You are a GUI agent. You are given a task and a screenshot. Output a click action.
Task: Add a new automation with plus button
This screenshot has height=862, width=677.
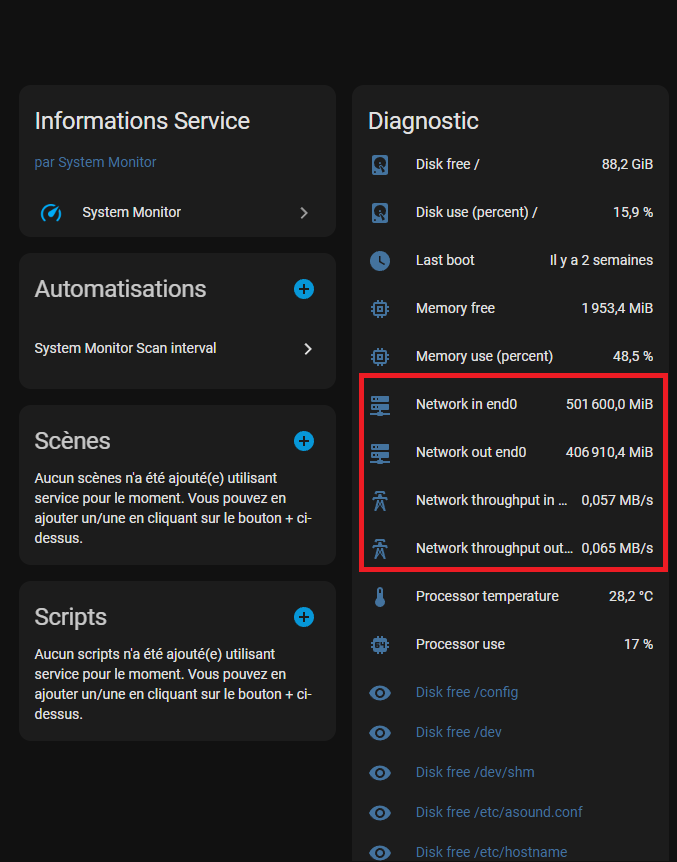tap(304, 289)
